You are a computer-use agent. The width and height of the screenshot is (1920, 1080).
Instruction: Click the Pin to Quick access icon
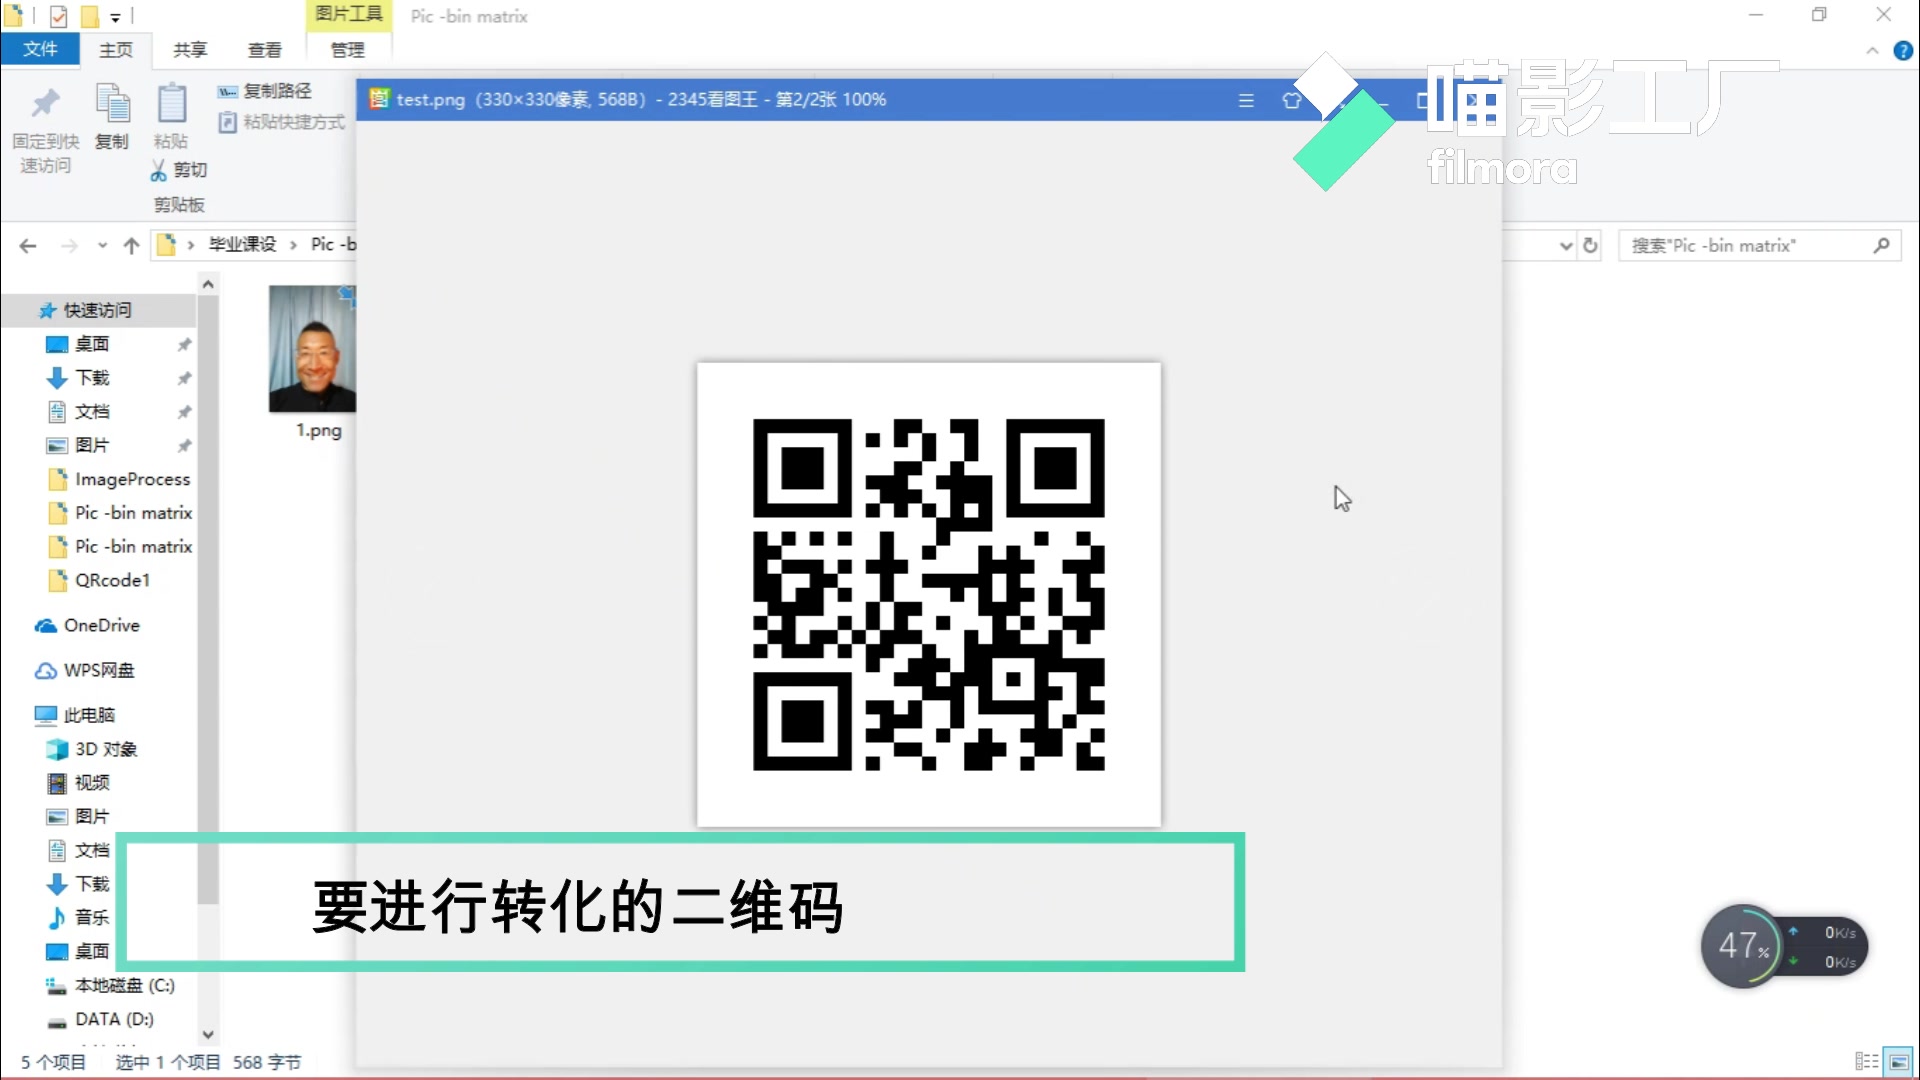click(45, 103)
